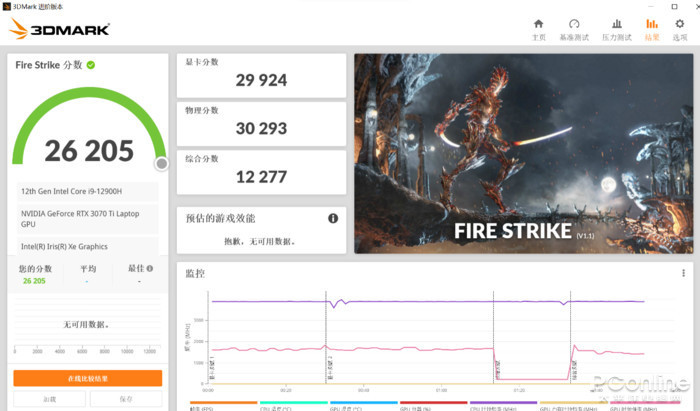The image size is (700, 411).
Task: Click the graphics score 29 924 card
Action: (262, 75)
